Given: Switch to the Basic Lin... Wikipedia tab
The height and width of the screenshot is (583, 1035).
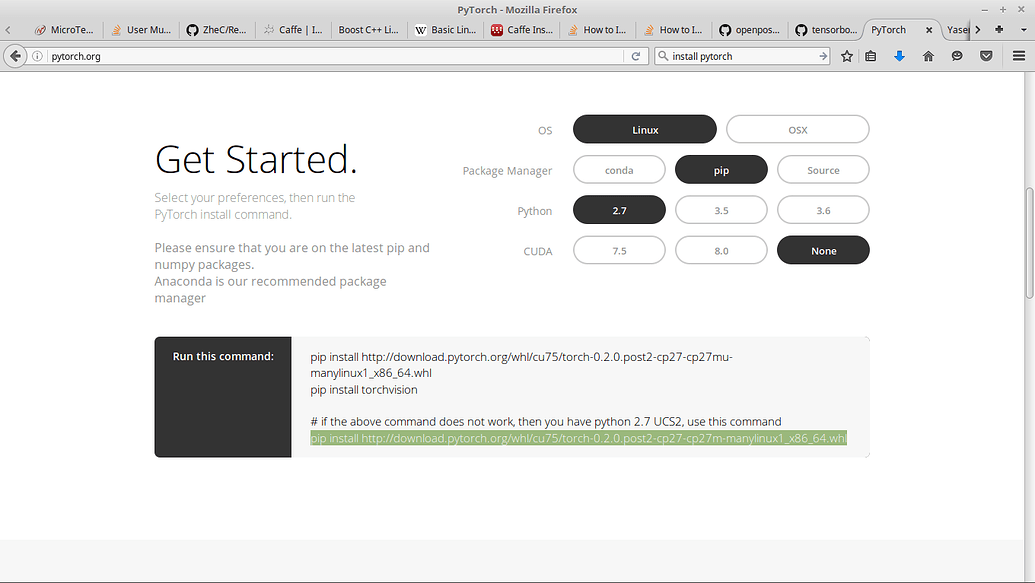Looking at the screenshot, I should coord(445,30).
